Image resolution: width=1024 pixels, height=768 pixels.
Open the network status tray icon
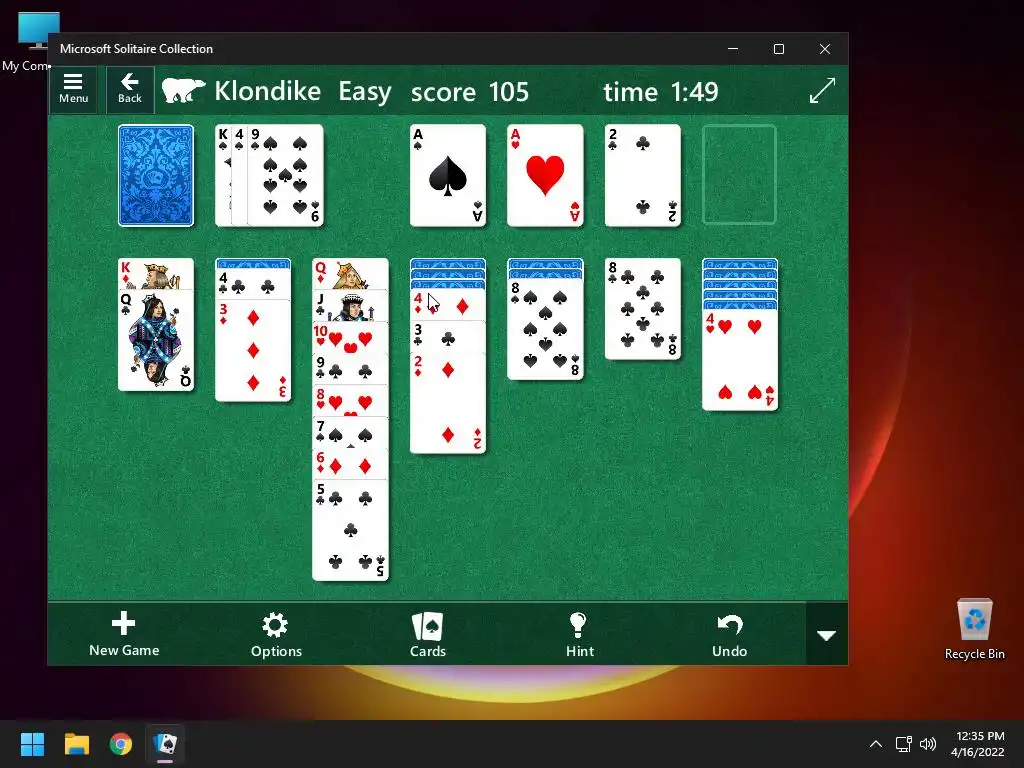pos(903,744)
